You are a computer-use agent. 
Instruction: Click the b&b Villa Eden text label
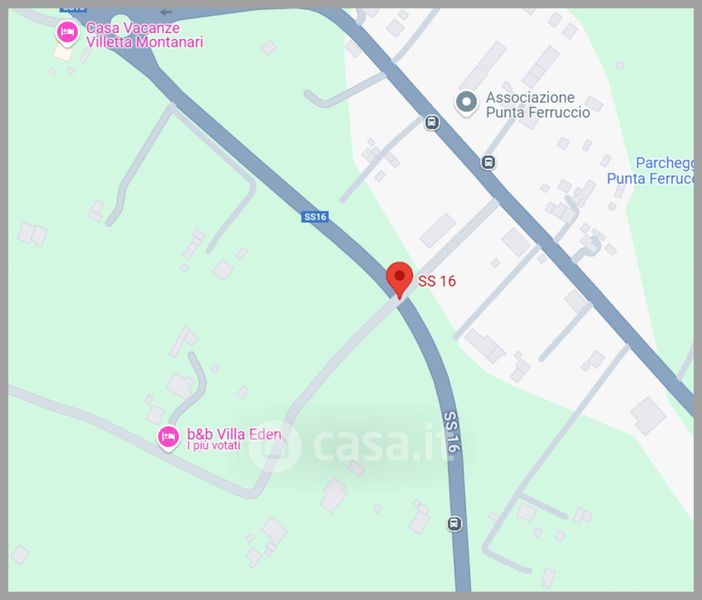(234, 434)
